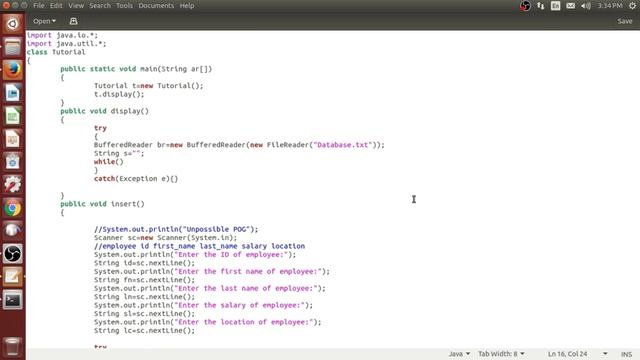Click the OBS indicator in top panel

click(x=525, y=6)
